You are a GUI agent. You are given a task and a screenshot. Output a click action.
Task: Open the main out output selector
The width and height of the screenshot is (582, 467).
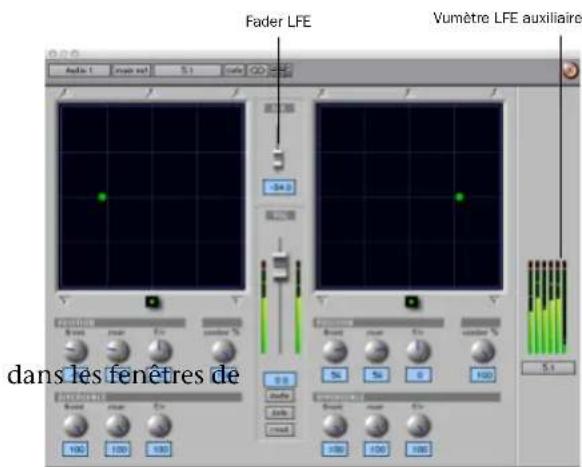(131, 70)
